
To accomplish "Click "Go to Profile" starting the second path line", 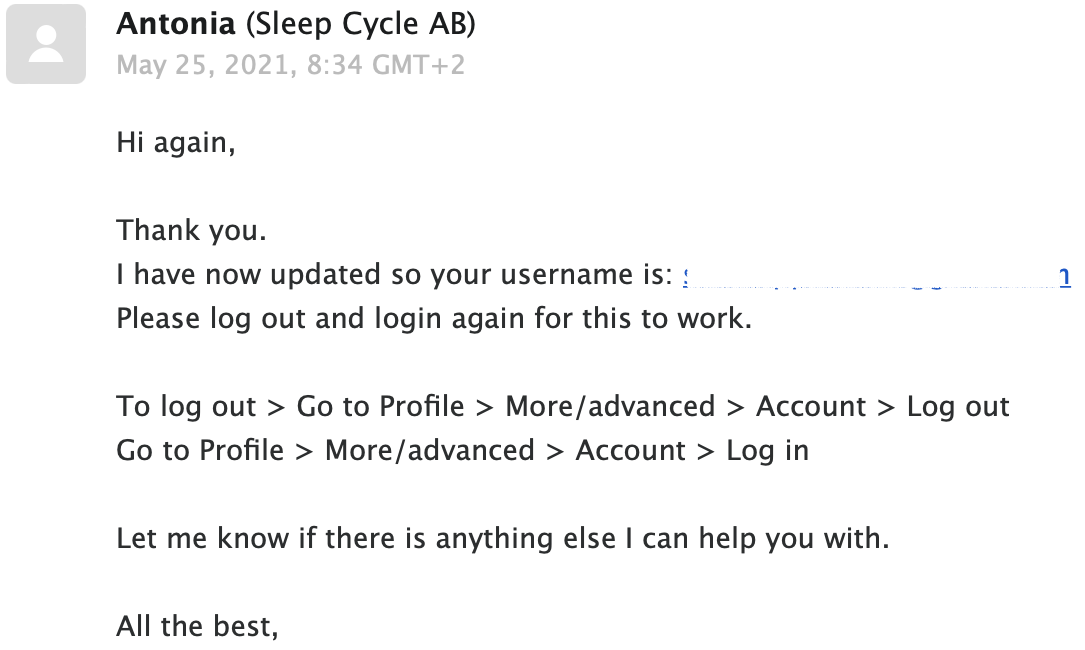I will click(x=200, y=451).
